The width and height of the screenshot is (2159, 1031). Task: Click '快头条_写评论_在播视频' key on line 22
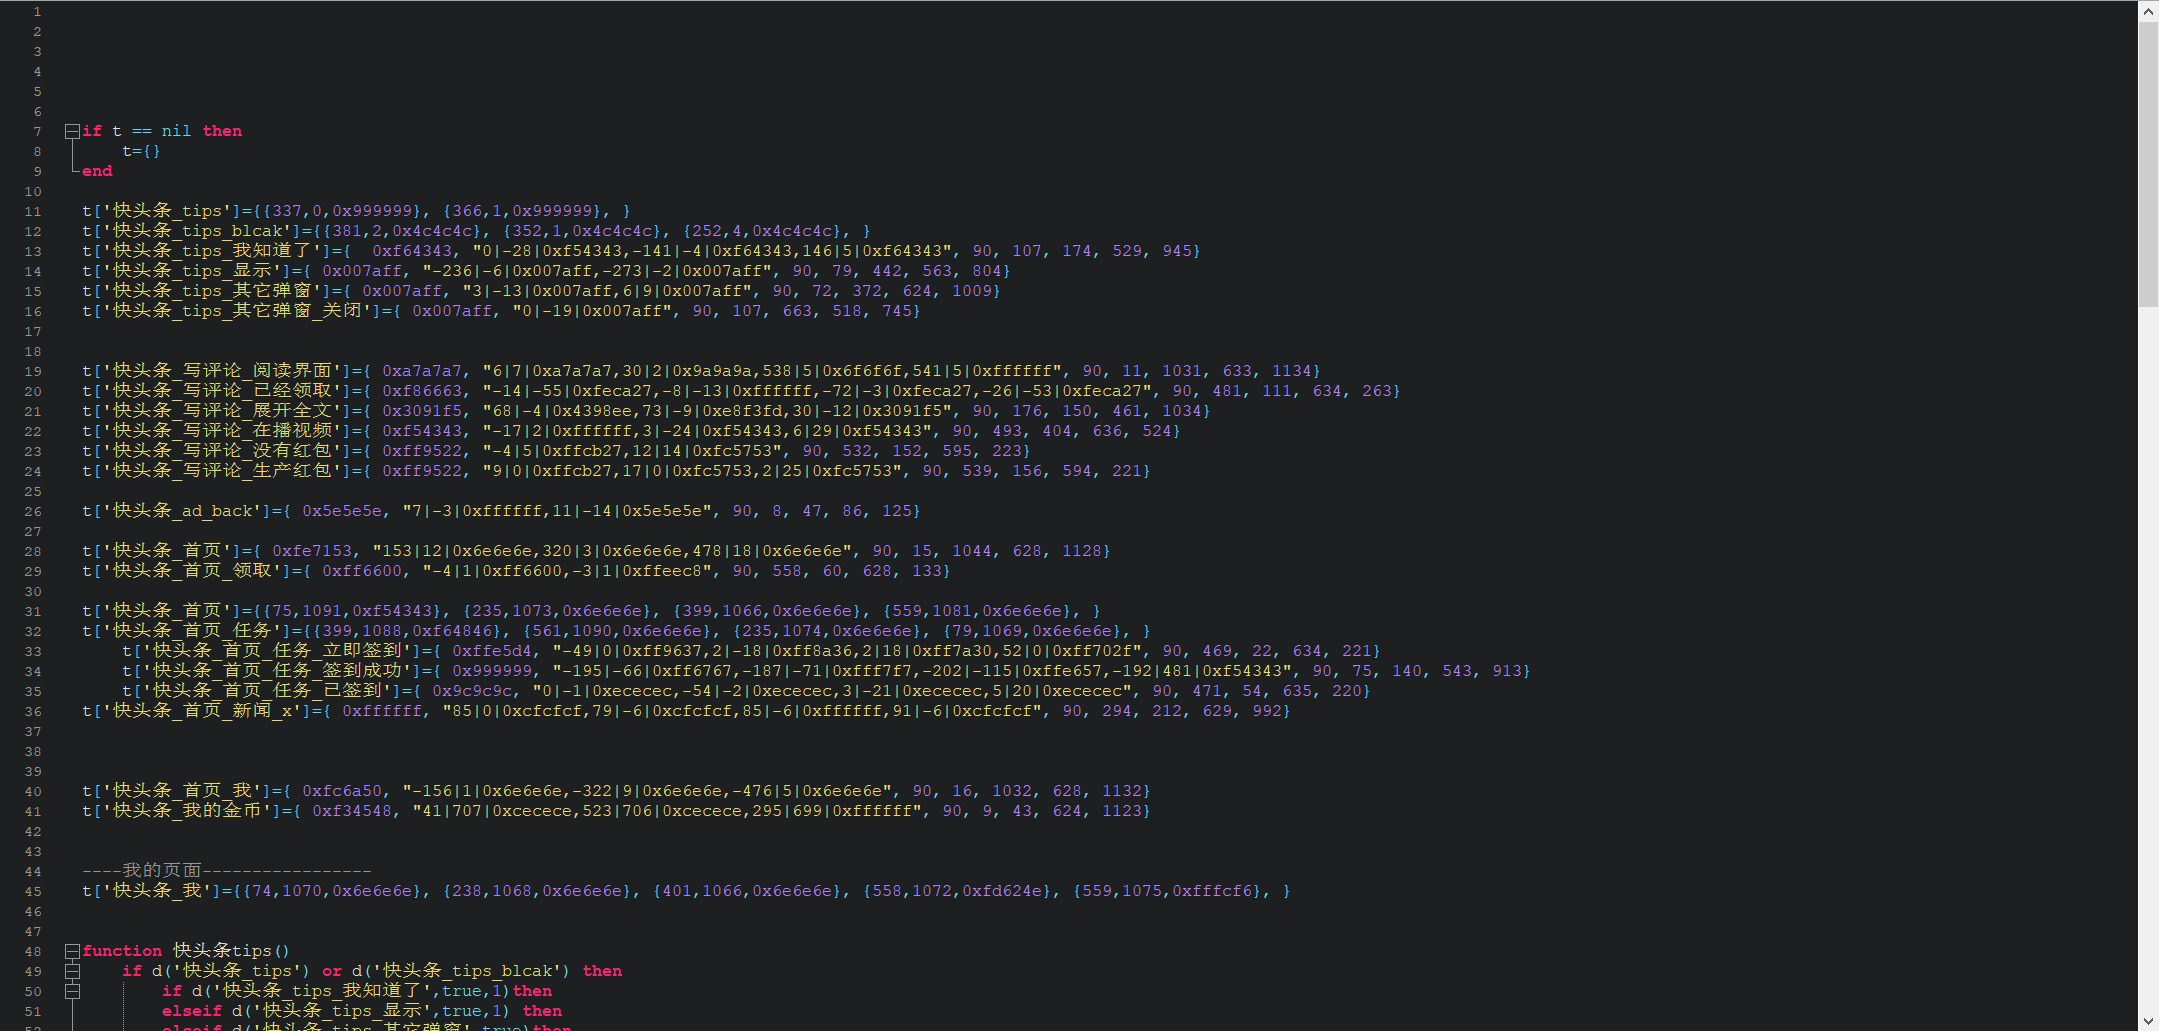[x=222, y=431]
